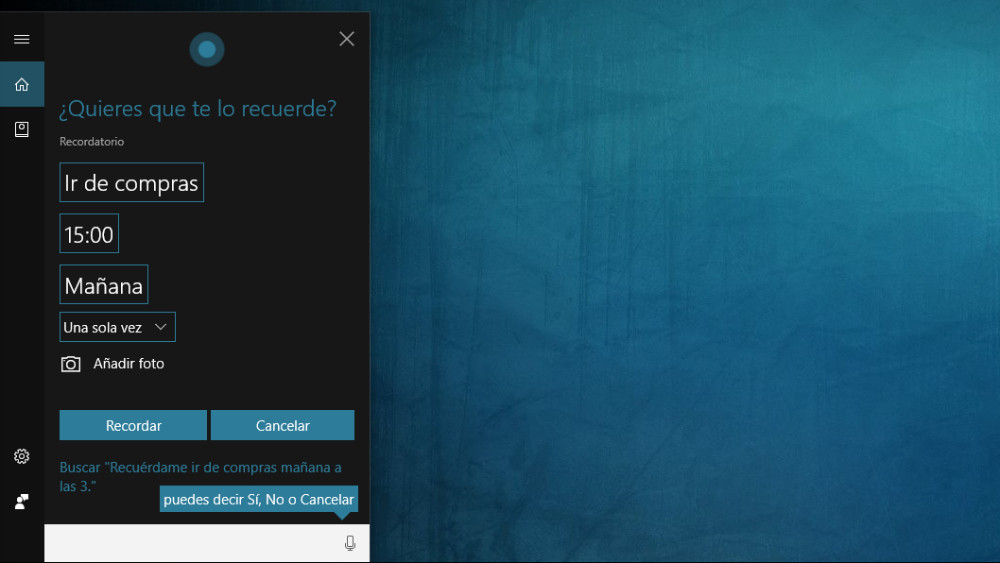
Task: Change the reminder time 15:00
Action: [x=89, y=233]
